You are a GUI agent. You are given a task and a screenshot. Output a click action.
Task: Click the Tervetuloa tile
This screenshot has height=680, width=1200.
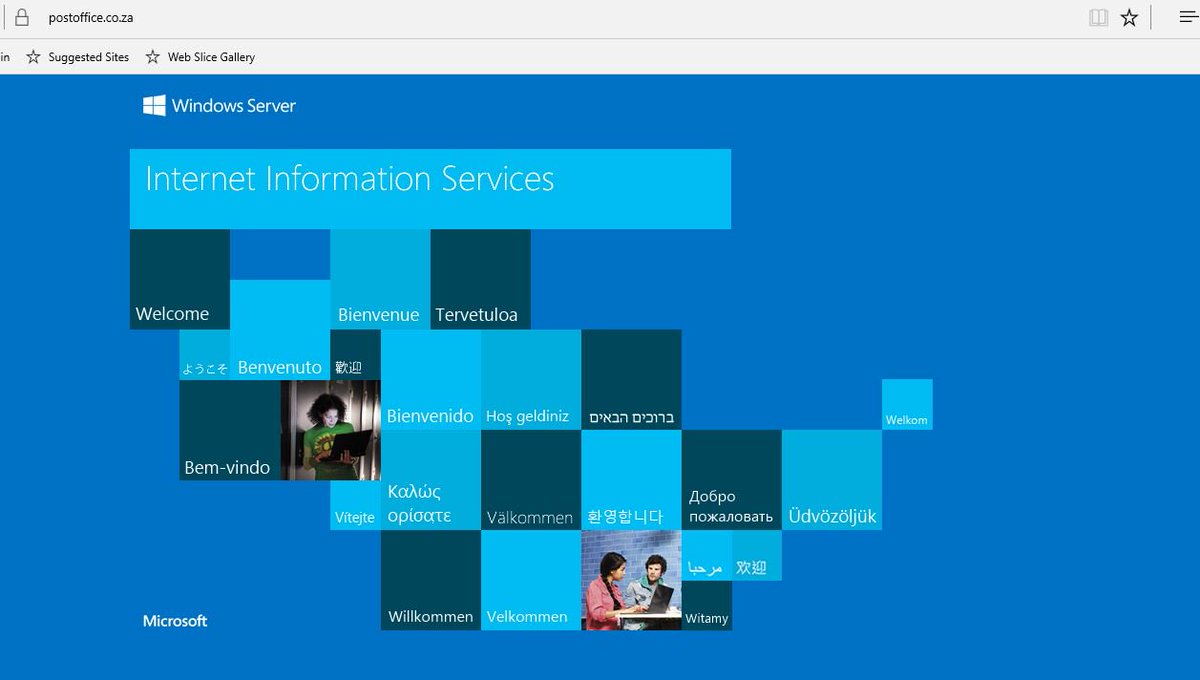480,279
